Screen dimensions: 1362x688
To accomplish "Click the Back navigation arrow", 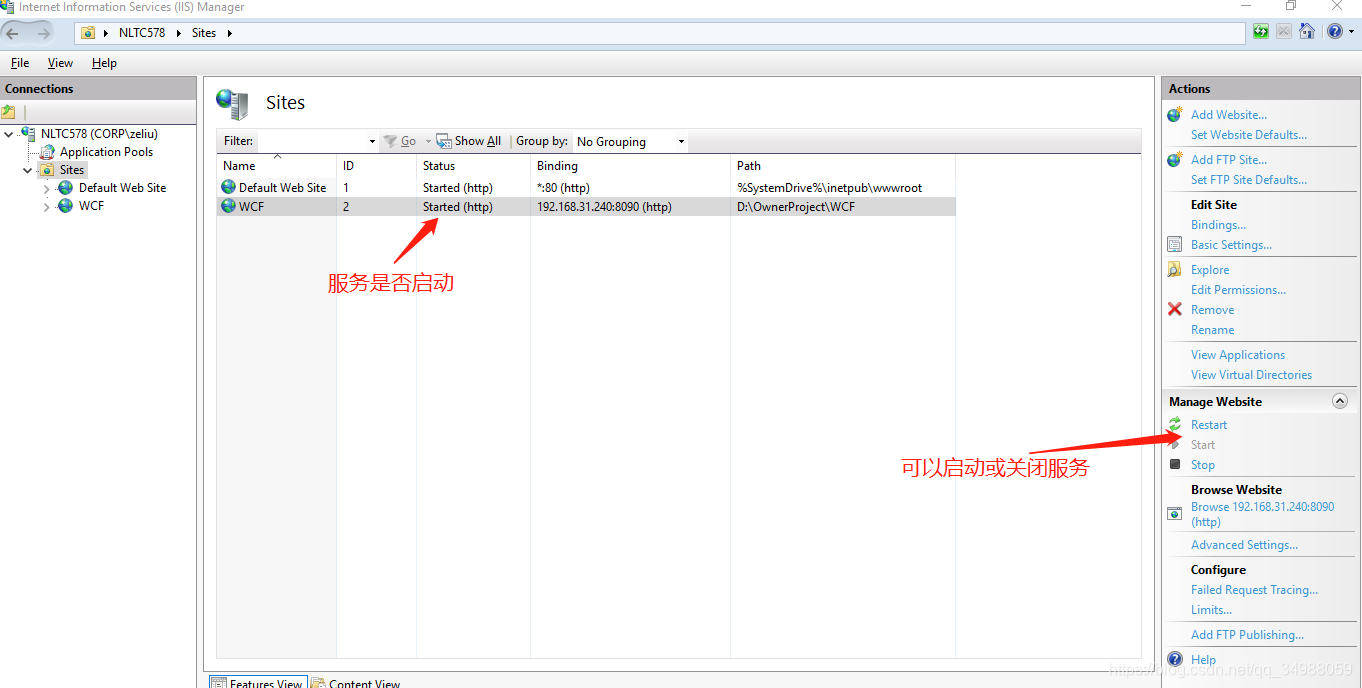I will tap(13, 33).
